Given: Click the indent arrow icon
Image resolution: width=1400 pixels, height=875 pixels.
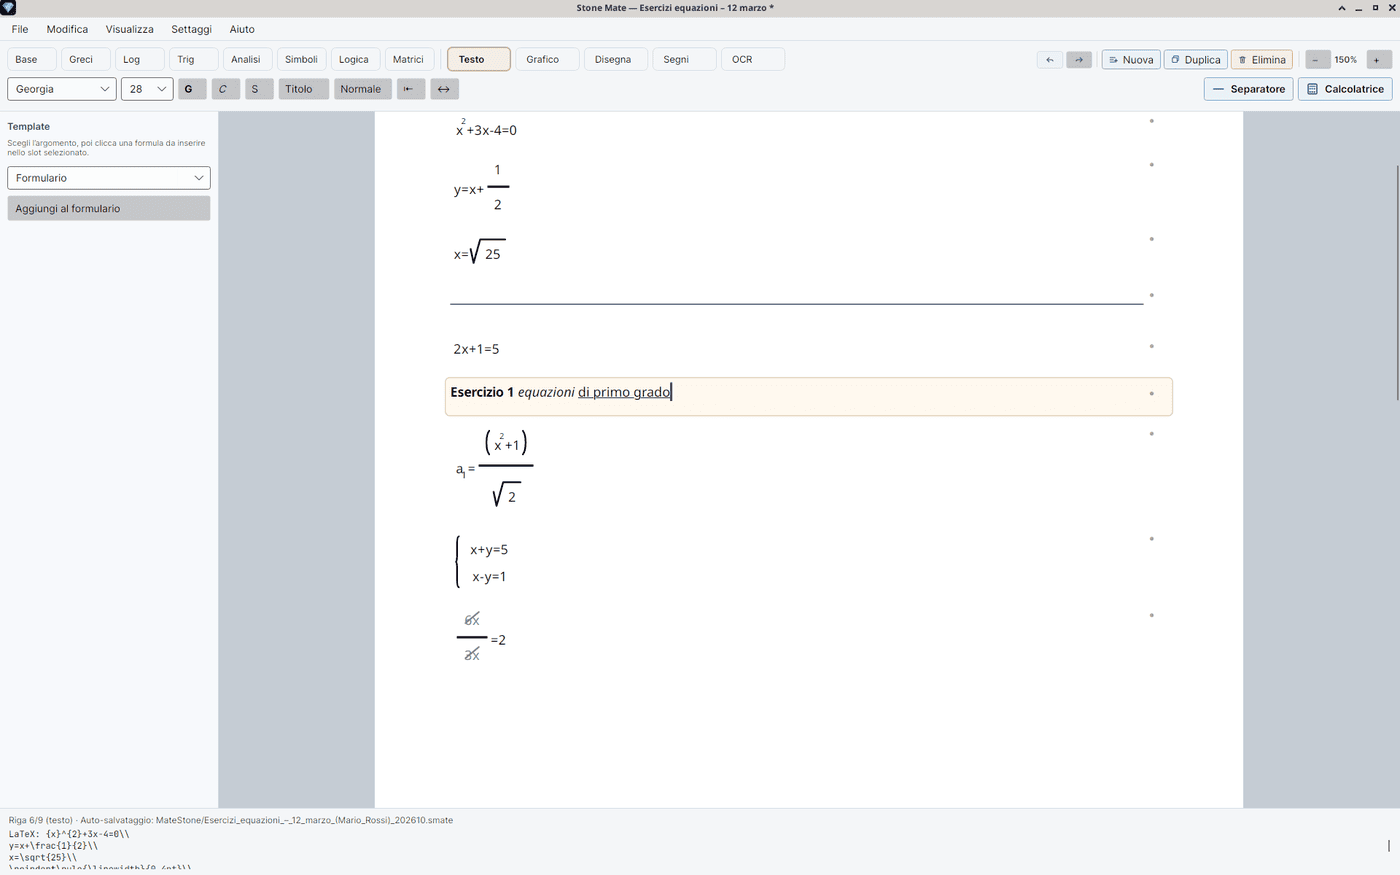Looking at the screenshot, I should [410, 89].
